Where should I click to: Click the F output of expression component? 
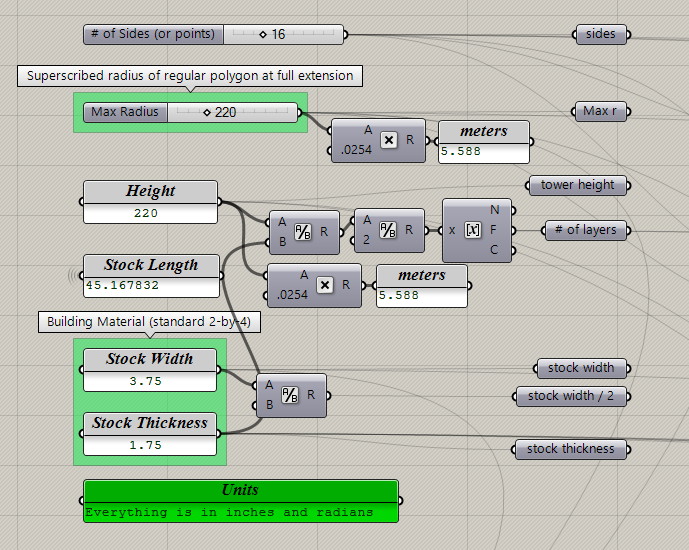coord(493,230)
